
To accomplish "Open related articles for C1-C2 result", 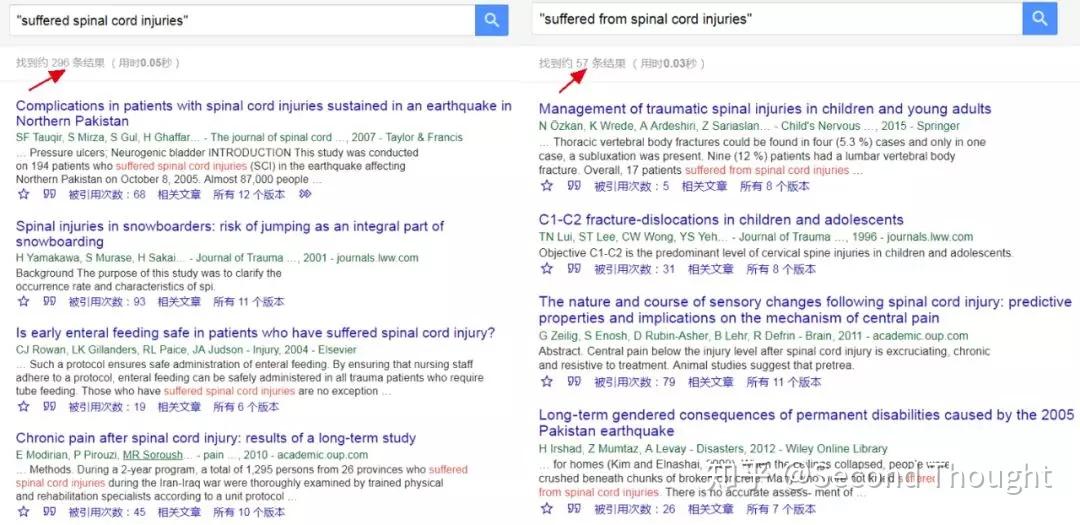I will tap(711, 269).
